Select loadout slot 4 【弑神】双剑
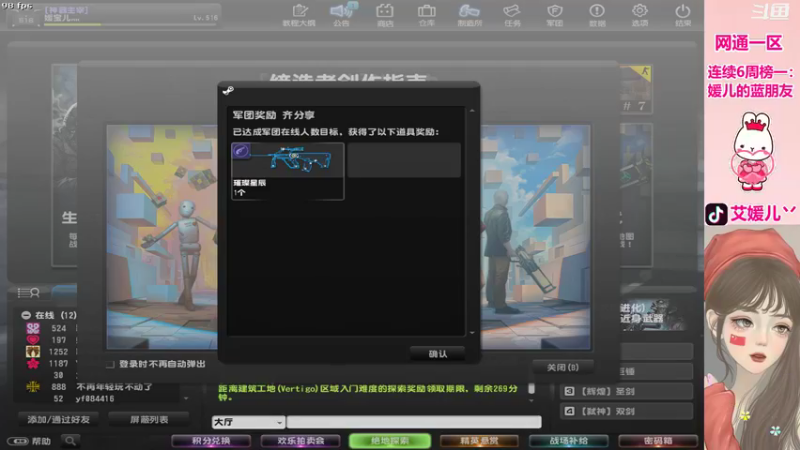Screen dimensions: 800x450 [x=627, y=411]
